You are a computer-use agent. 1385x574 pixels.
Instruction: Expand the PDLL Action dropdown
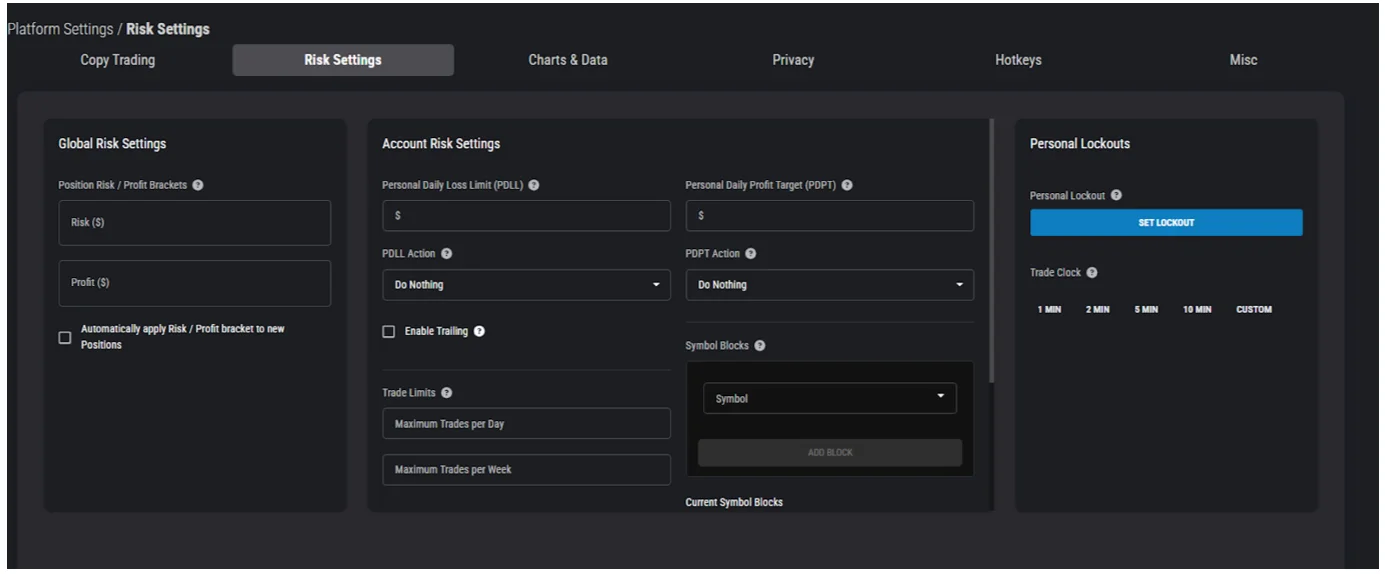point(526,285)
